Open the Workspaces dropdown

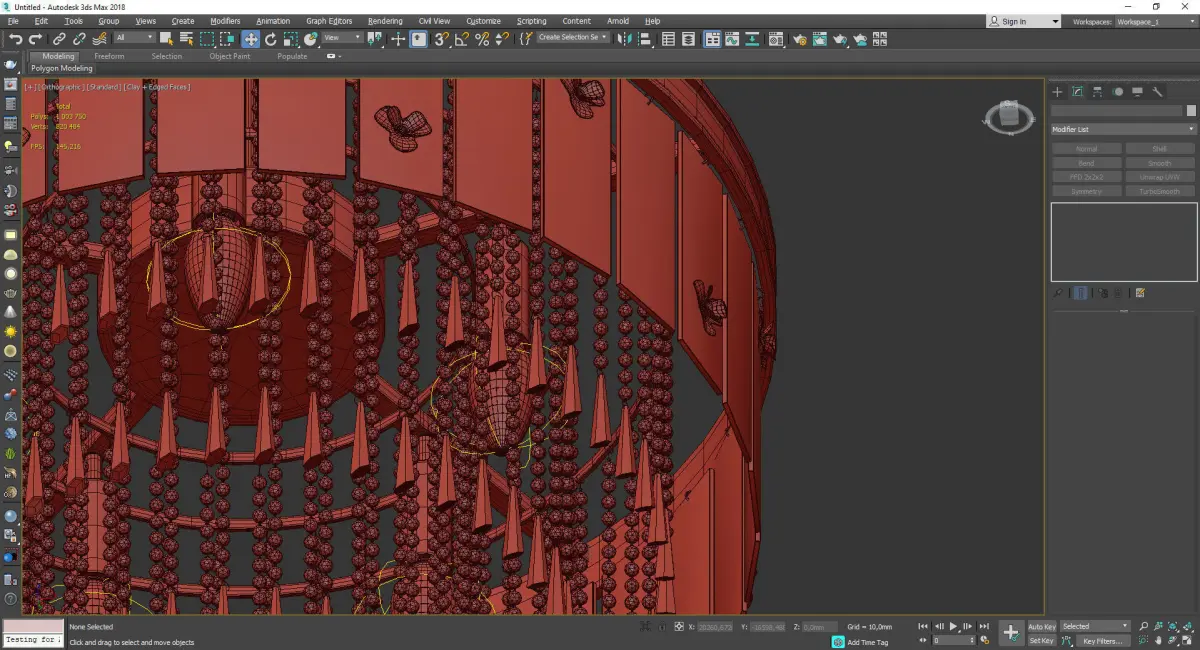tap(1155, 21)
